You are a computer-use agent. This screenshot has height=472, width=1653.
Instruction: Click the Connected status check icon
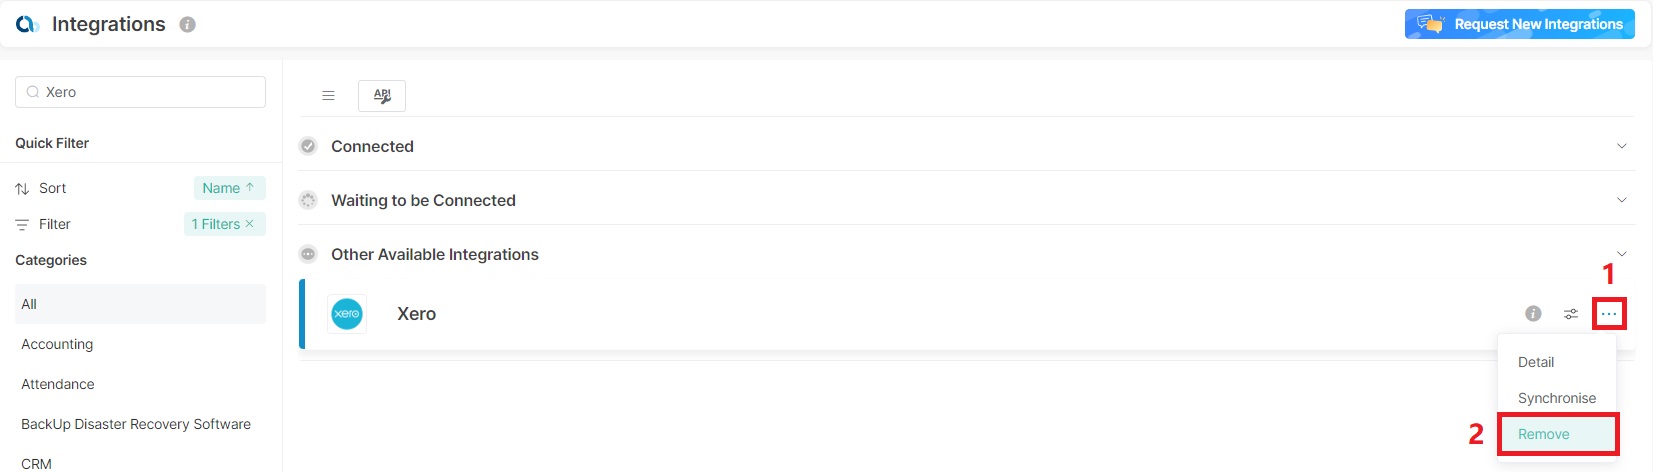click(308, 146)
